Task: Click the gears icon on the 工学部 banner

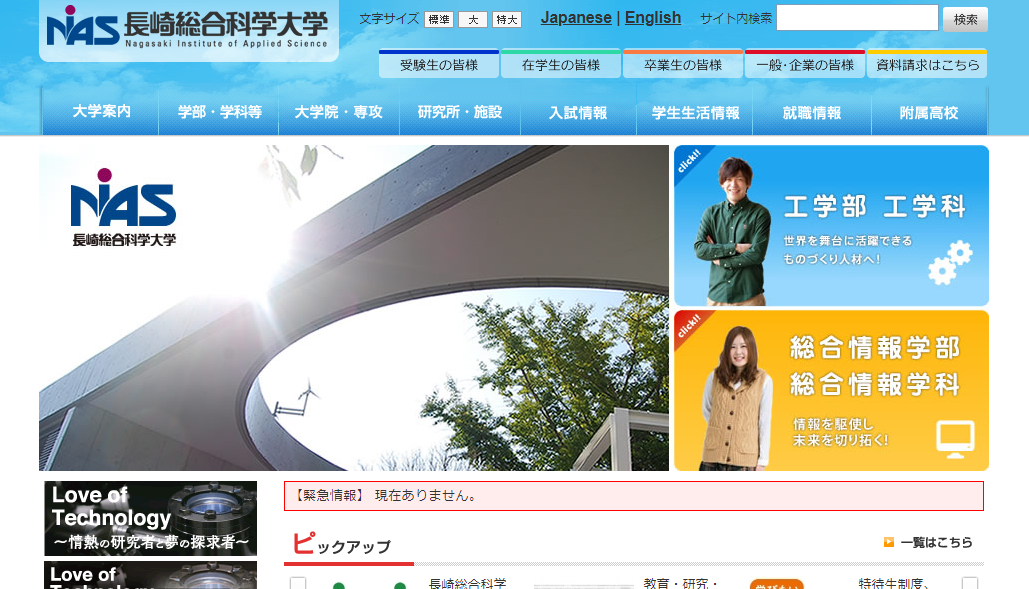Action: click(x=950, y=262)
